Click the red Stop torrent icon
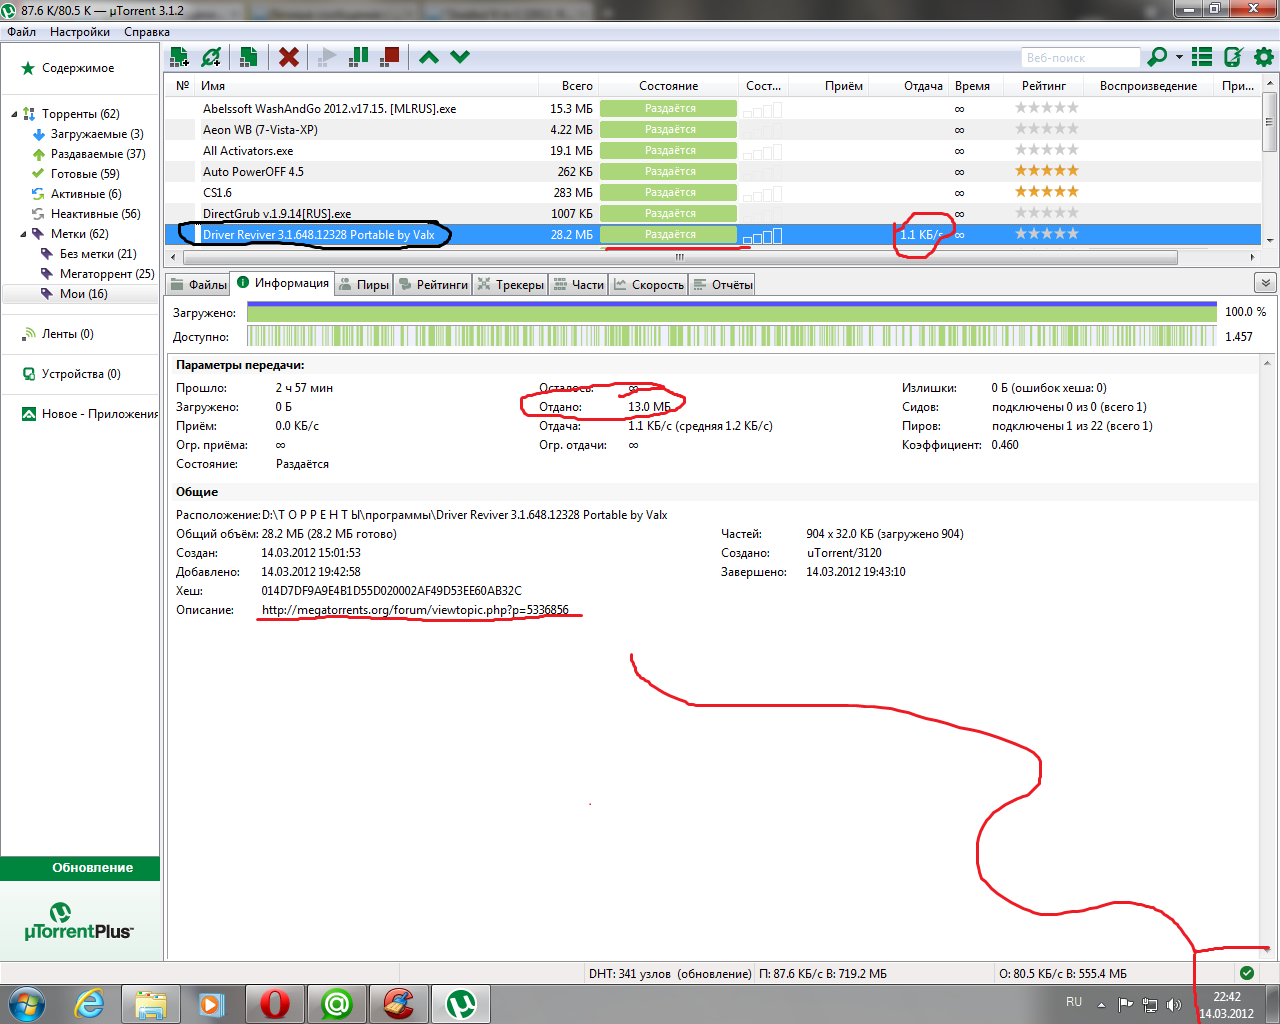Viewport: 1280px width, 1024px height. tap(390, 57)
